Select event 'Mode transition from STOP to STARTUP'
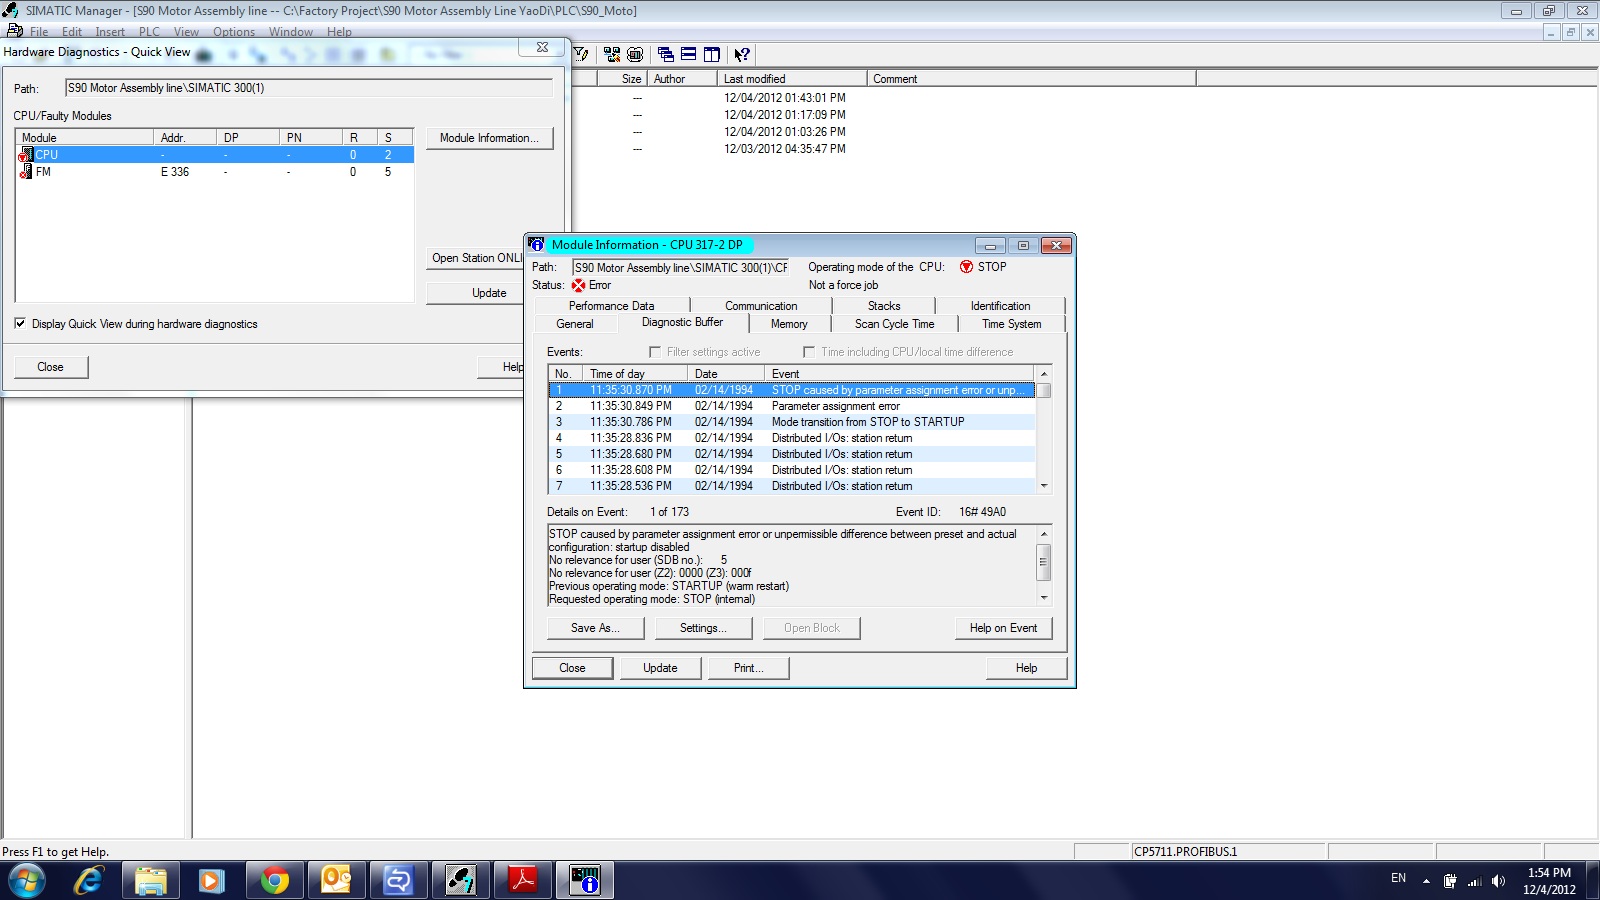This screenshot has width=1600, height=900. (792, 422)
